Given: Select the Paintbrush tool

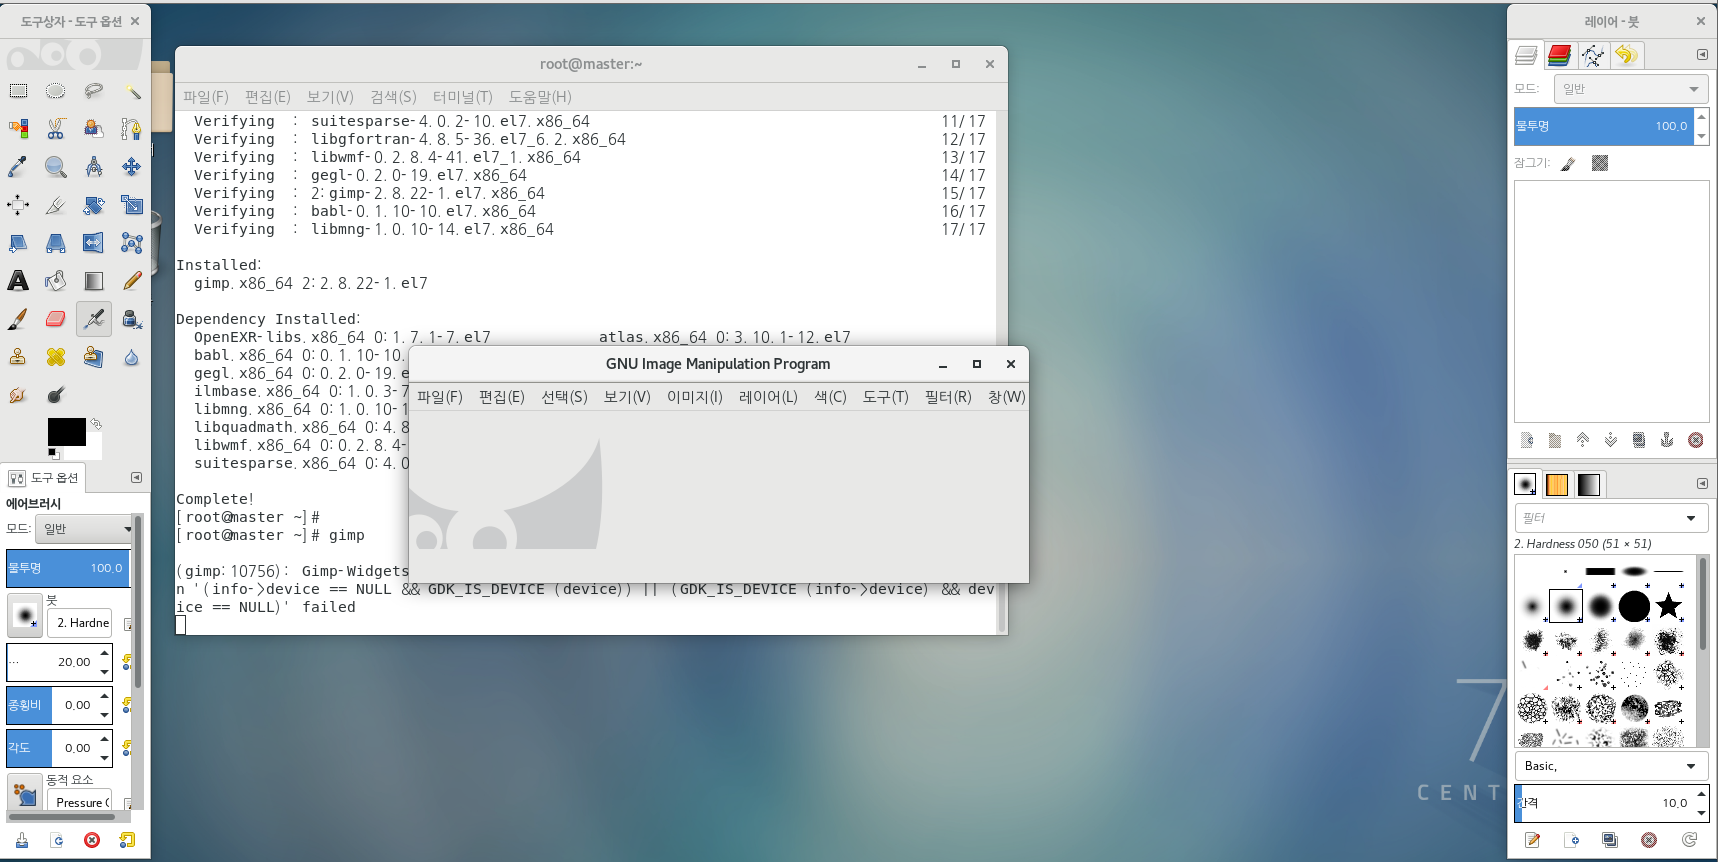Looking at the screenshot, I should pyautogui.click(x=18, y=319).
